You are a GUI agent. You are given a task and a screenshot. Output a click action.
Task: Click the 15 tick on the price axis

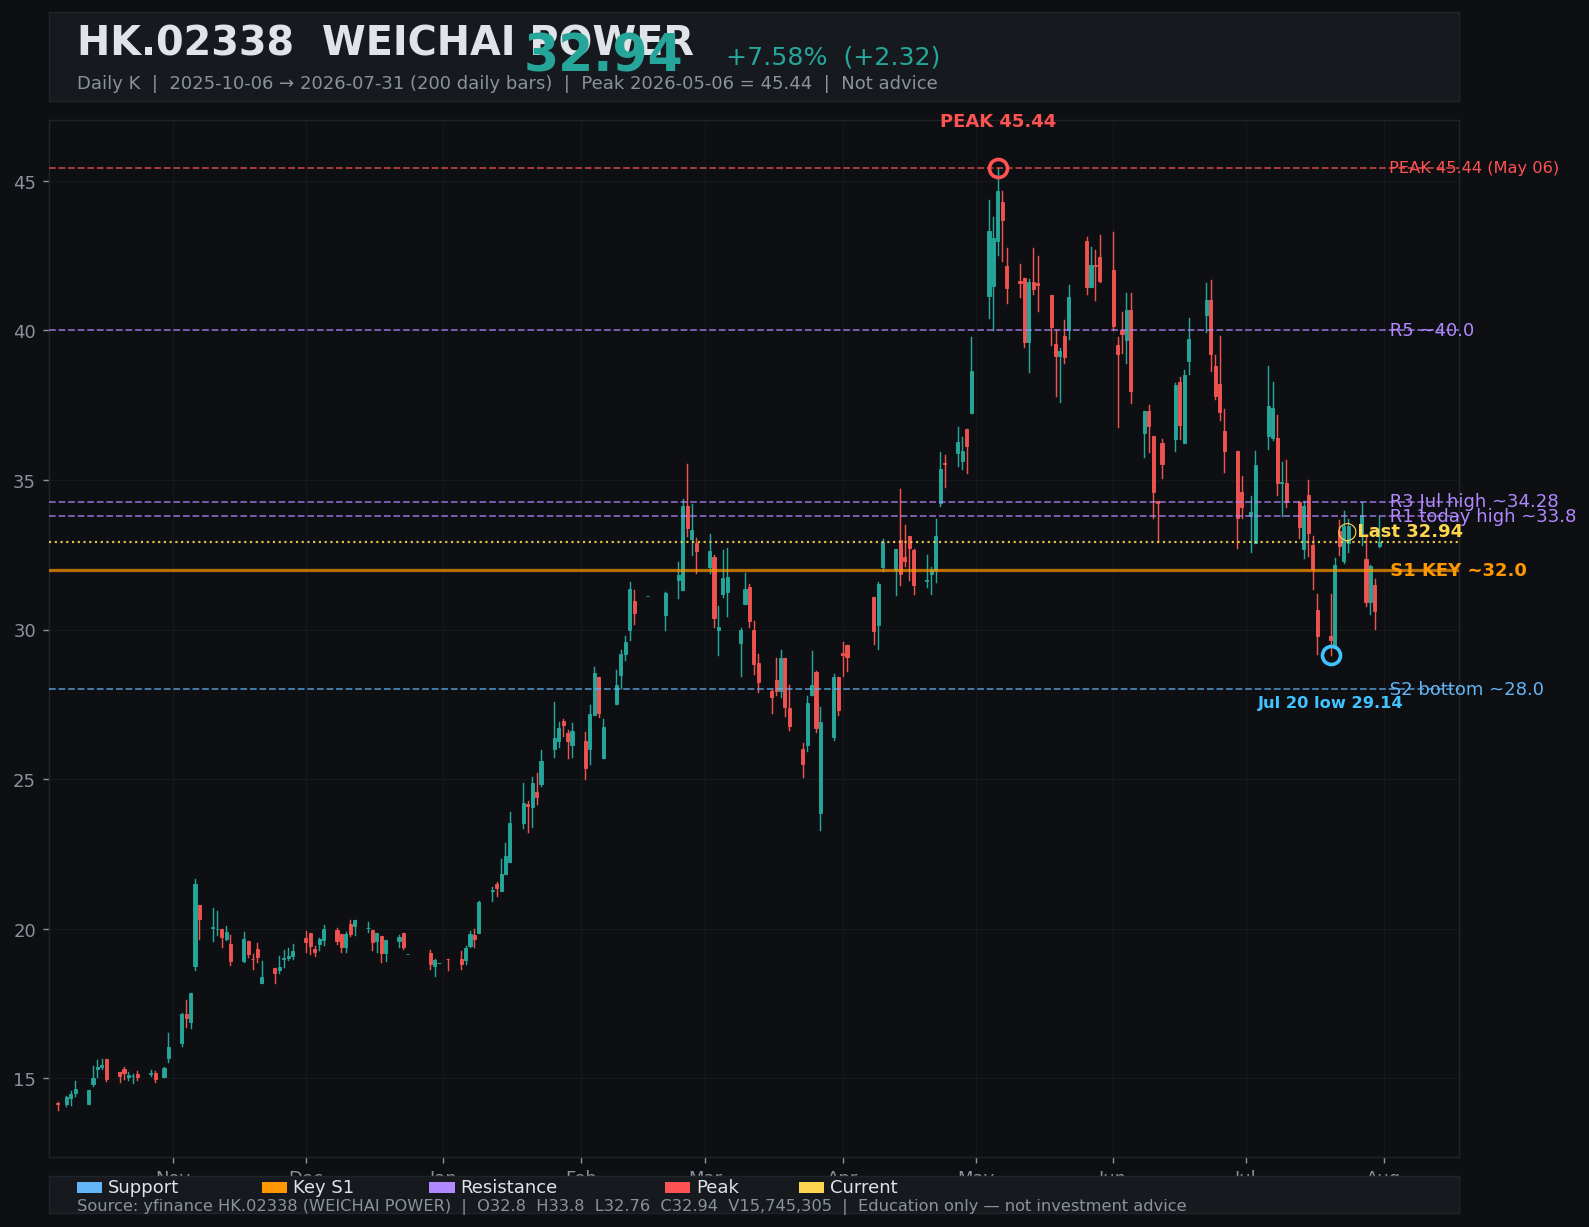click(x=25, y=1079)
